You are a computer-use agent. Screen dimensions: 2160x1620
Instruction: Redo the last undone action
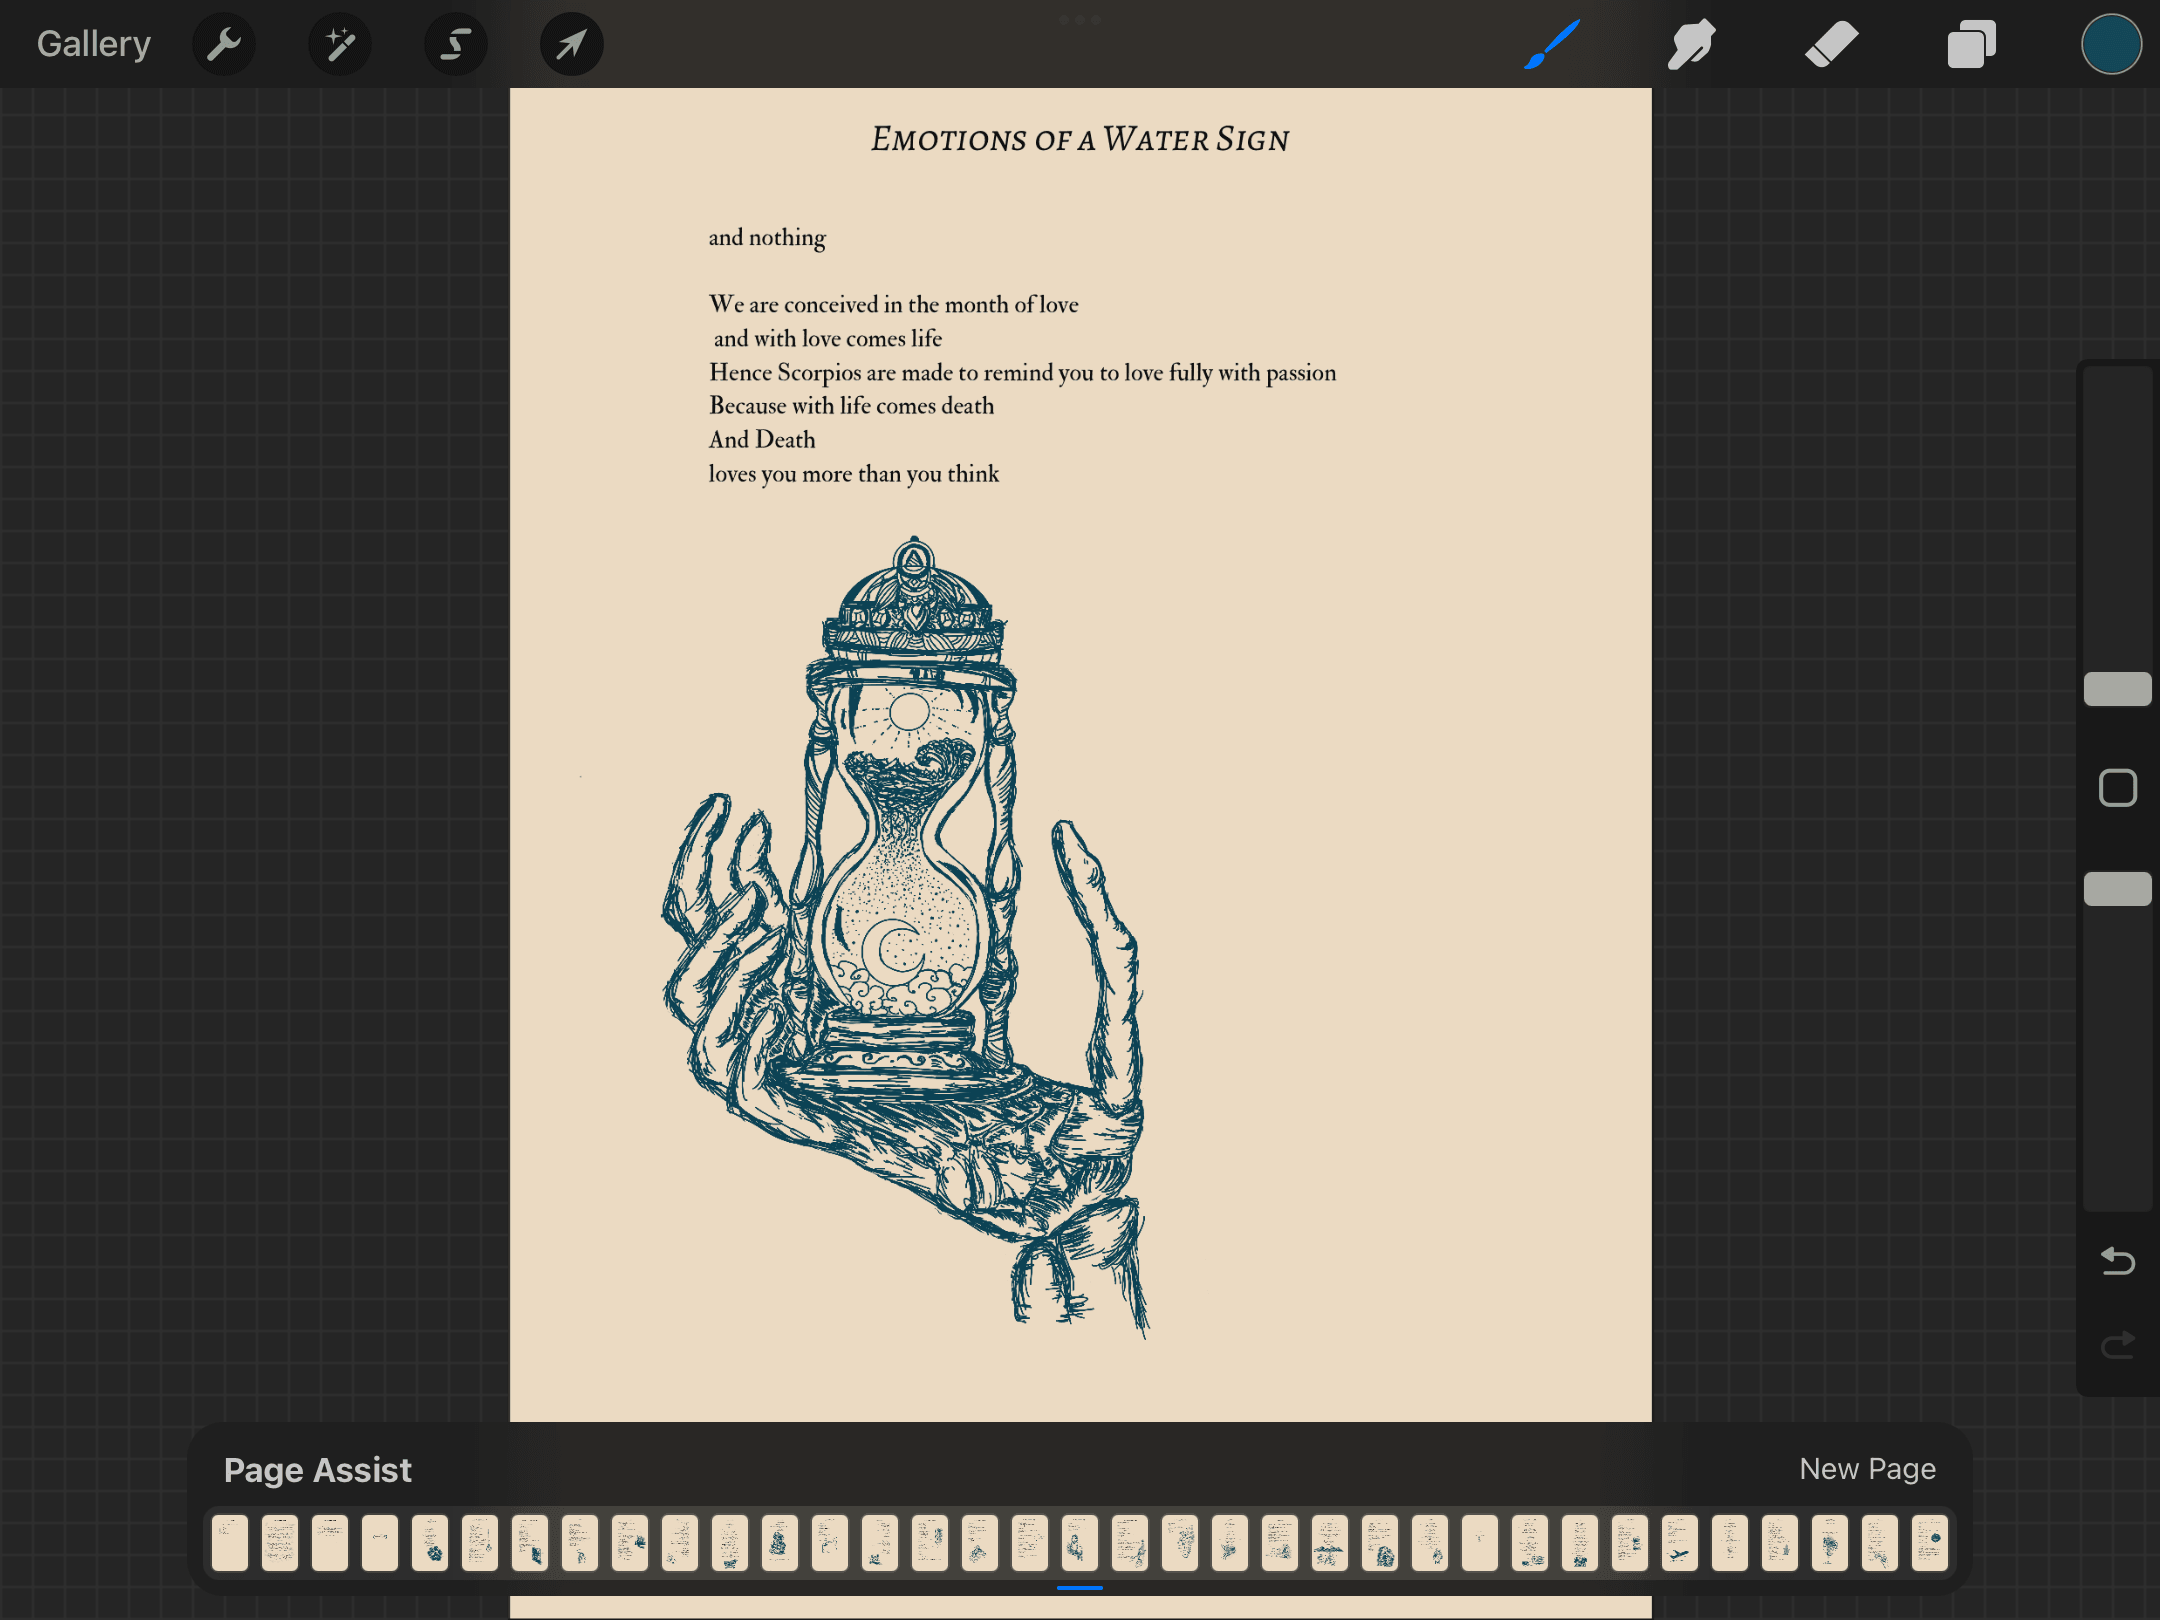pyautogui.click(x=2117, y=1345)
